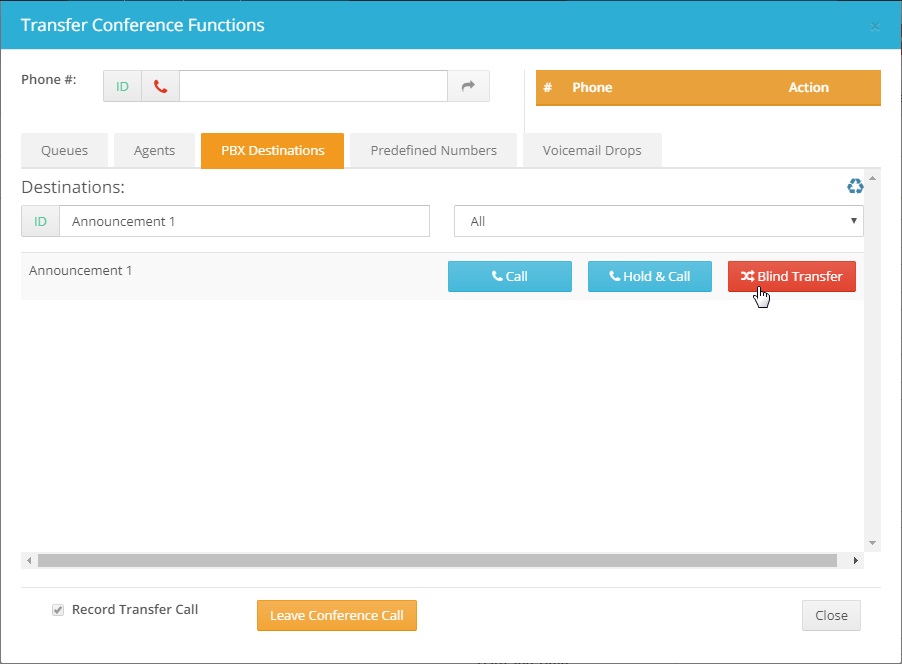902x664 pixels.
Task: Click the Announcement 1 row label
Action: click(x=81, y=270)
